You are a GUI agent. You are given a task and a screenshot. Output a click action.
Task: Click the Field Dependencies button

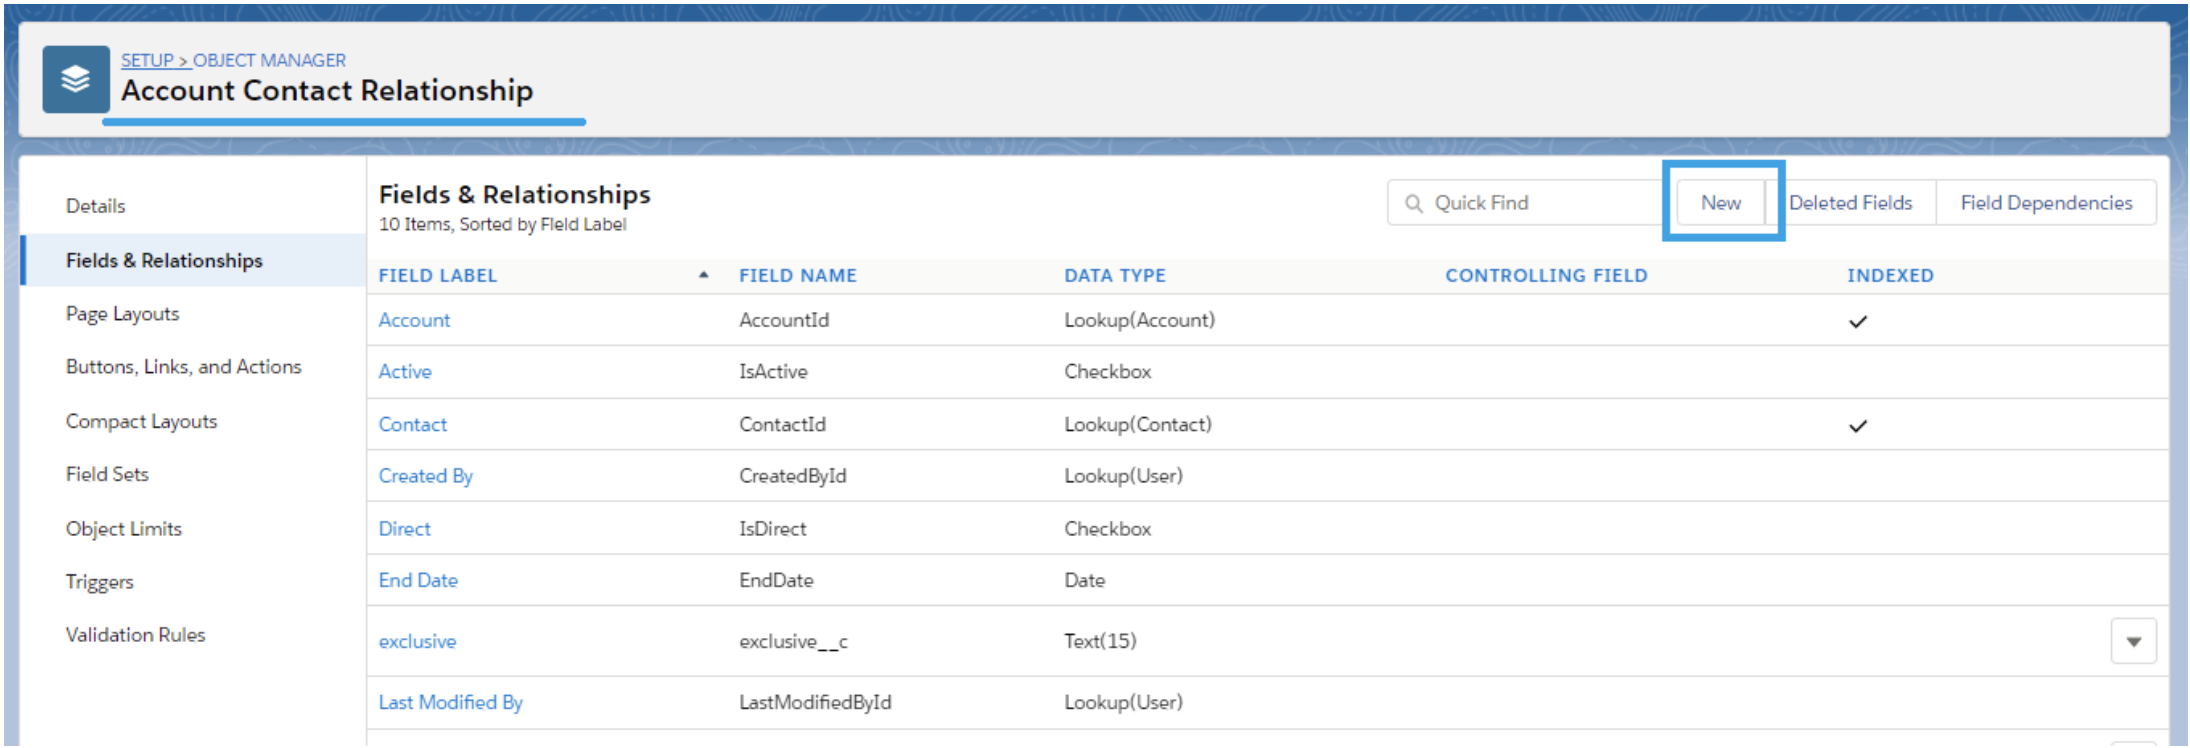point(2046,203)
